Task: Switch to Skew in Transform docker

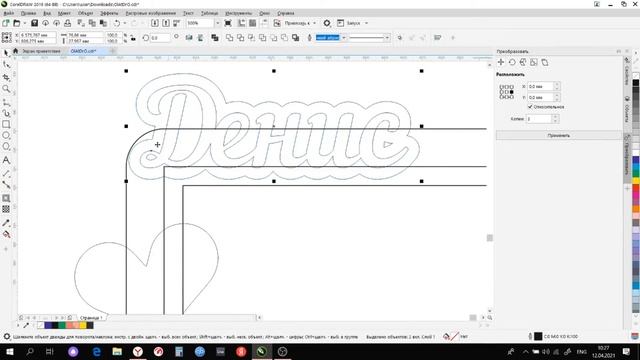Action: pos(545,62)
